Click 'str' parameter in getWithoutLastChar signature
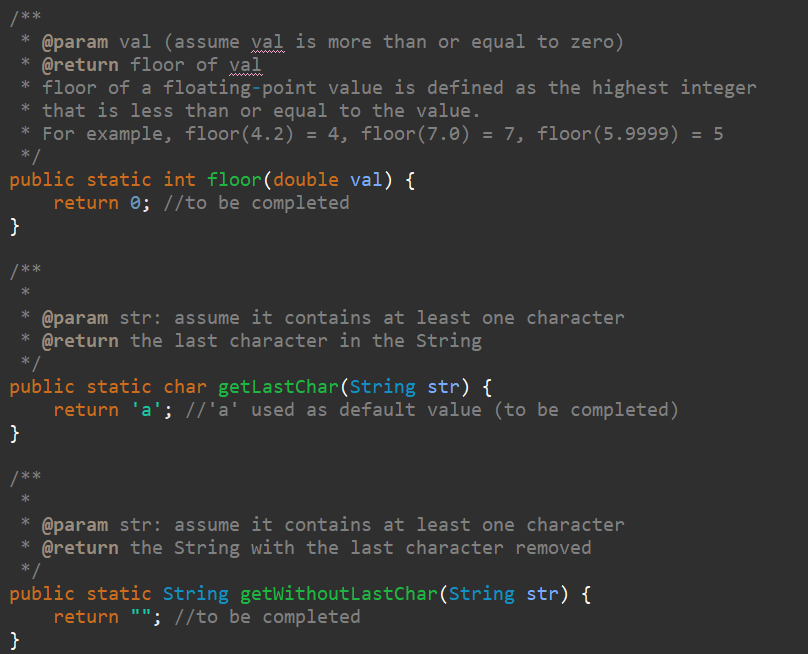Viewport: 808px width, 654px height. coord(542,594)
